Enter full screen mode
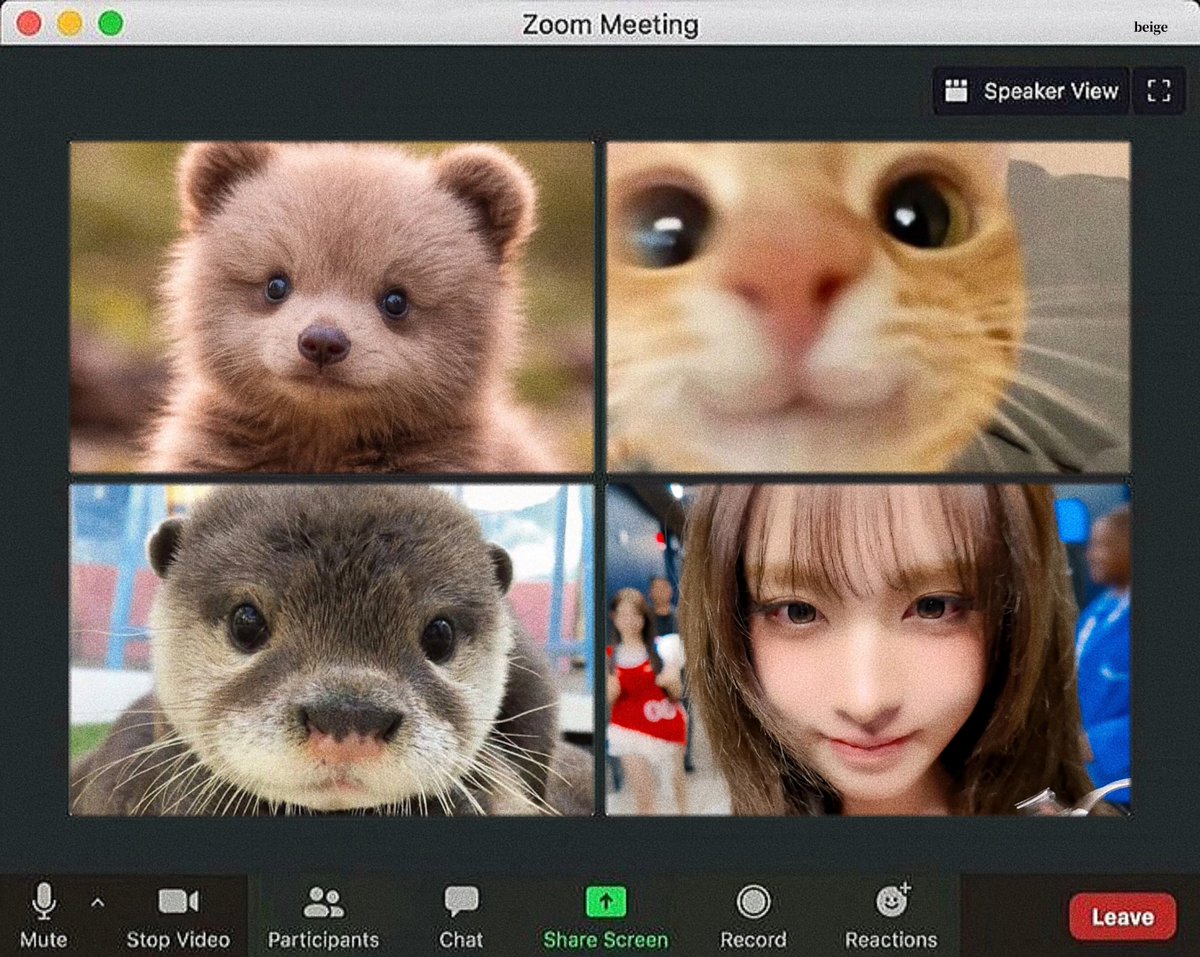1200x957 pixels. coord(1159,91)
